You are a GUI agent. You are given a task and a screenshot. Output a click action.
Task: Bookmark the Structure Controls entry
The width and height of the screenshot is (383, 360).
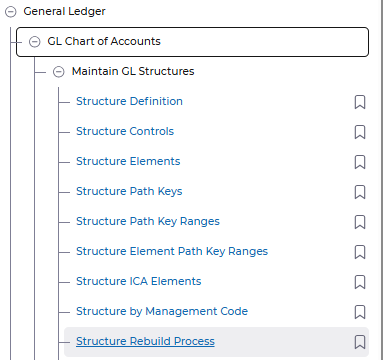(360, 132)
